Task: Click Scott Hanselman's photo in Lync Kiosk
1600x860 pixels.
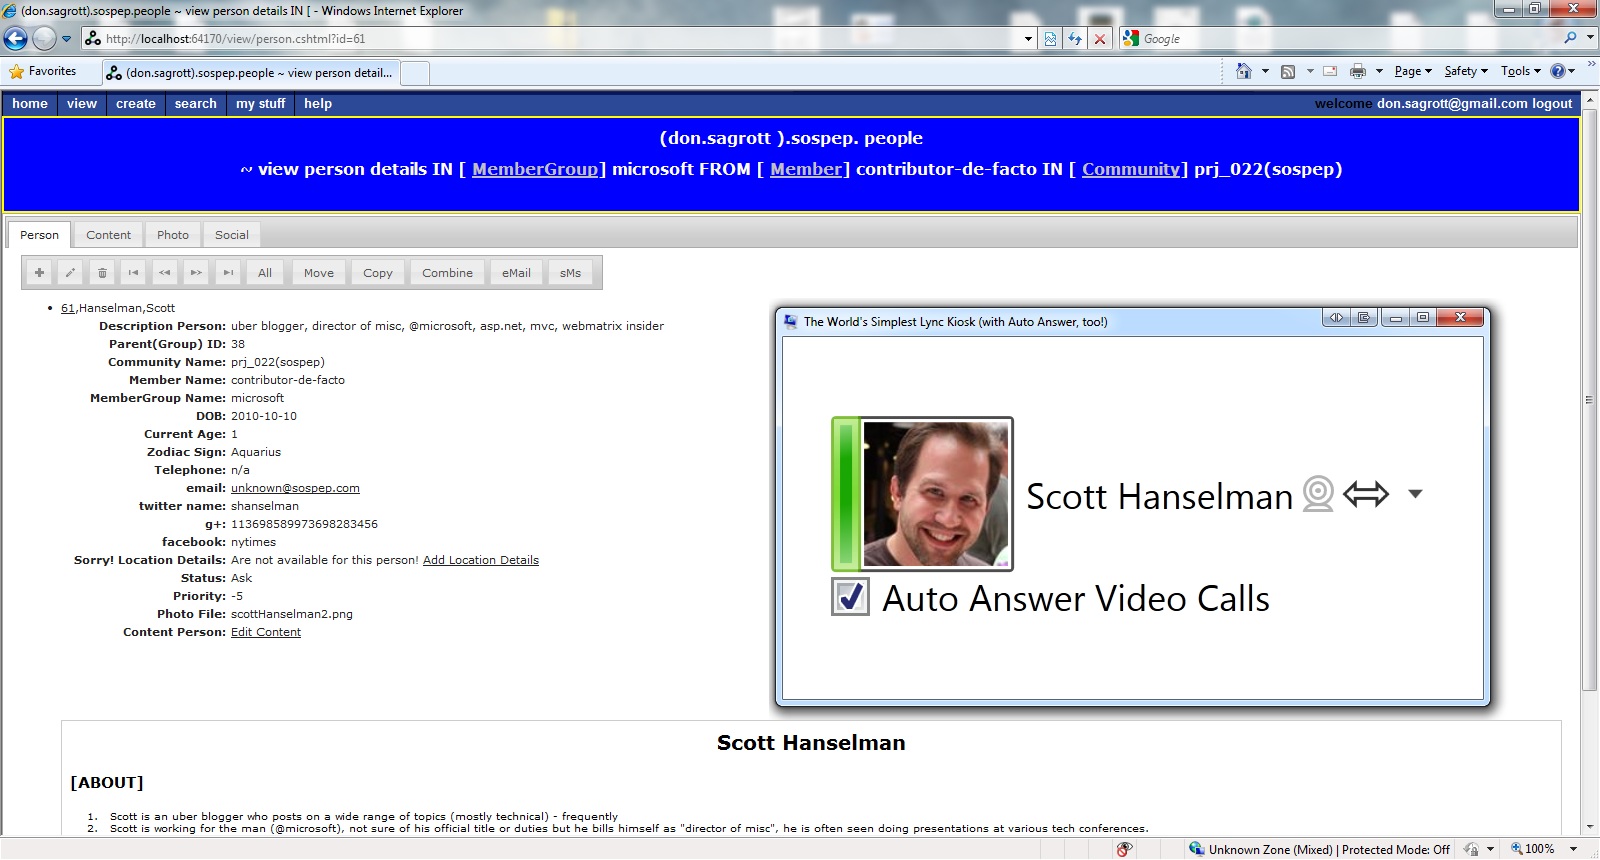Action: point(936,494)
